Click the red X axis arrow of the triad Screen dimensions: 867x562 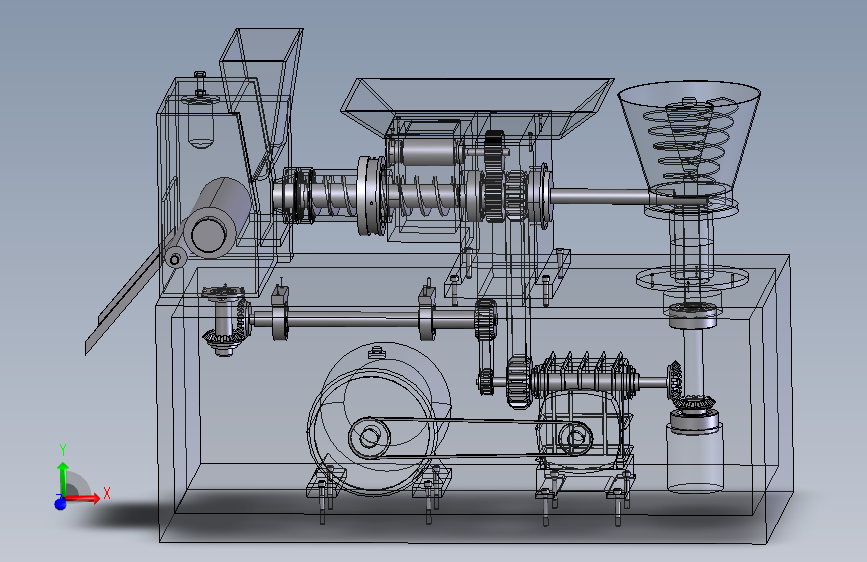point(83,498)
